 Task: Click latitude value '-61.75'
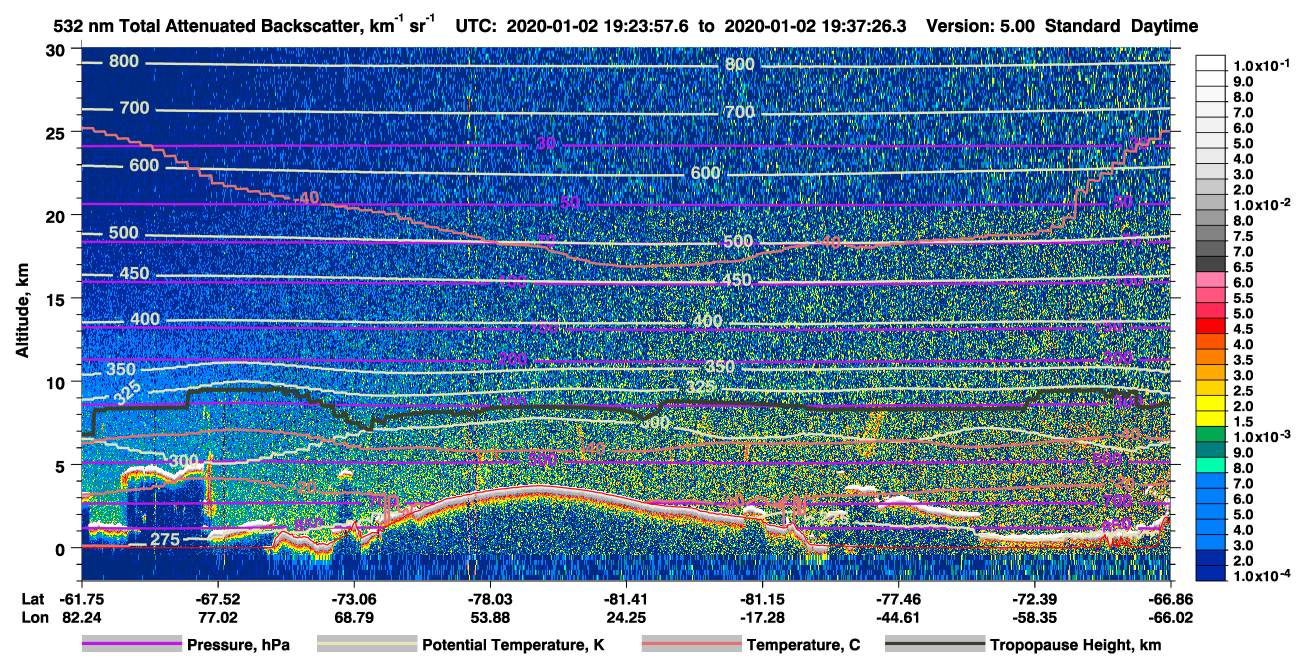(x=80, y=599)
